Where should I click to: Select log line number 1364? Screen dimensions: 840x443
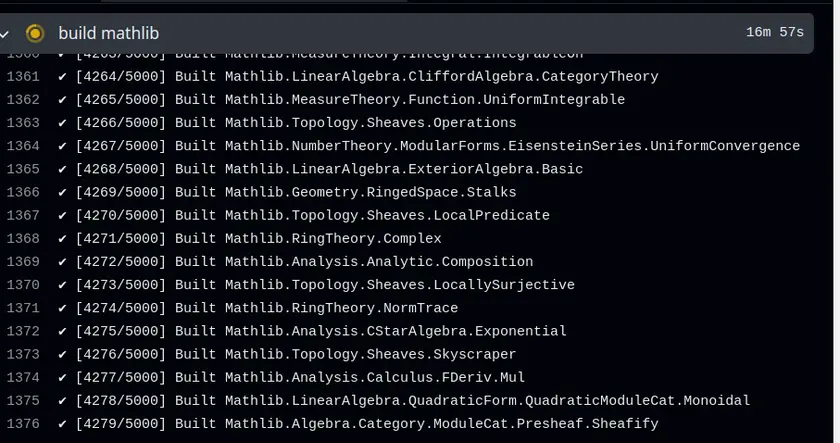(23, 146)
